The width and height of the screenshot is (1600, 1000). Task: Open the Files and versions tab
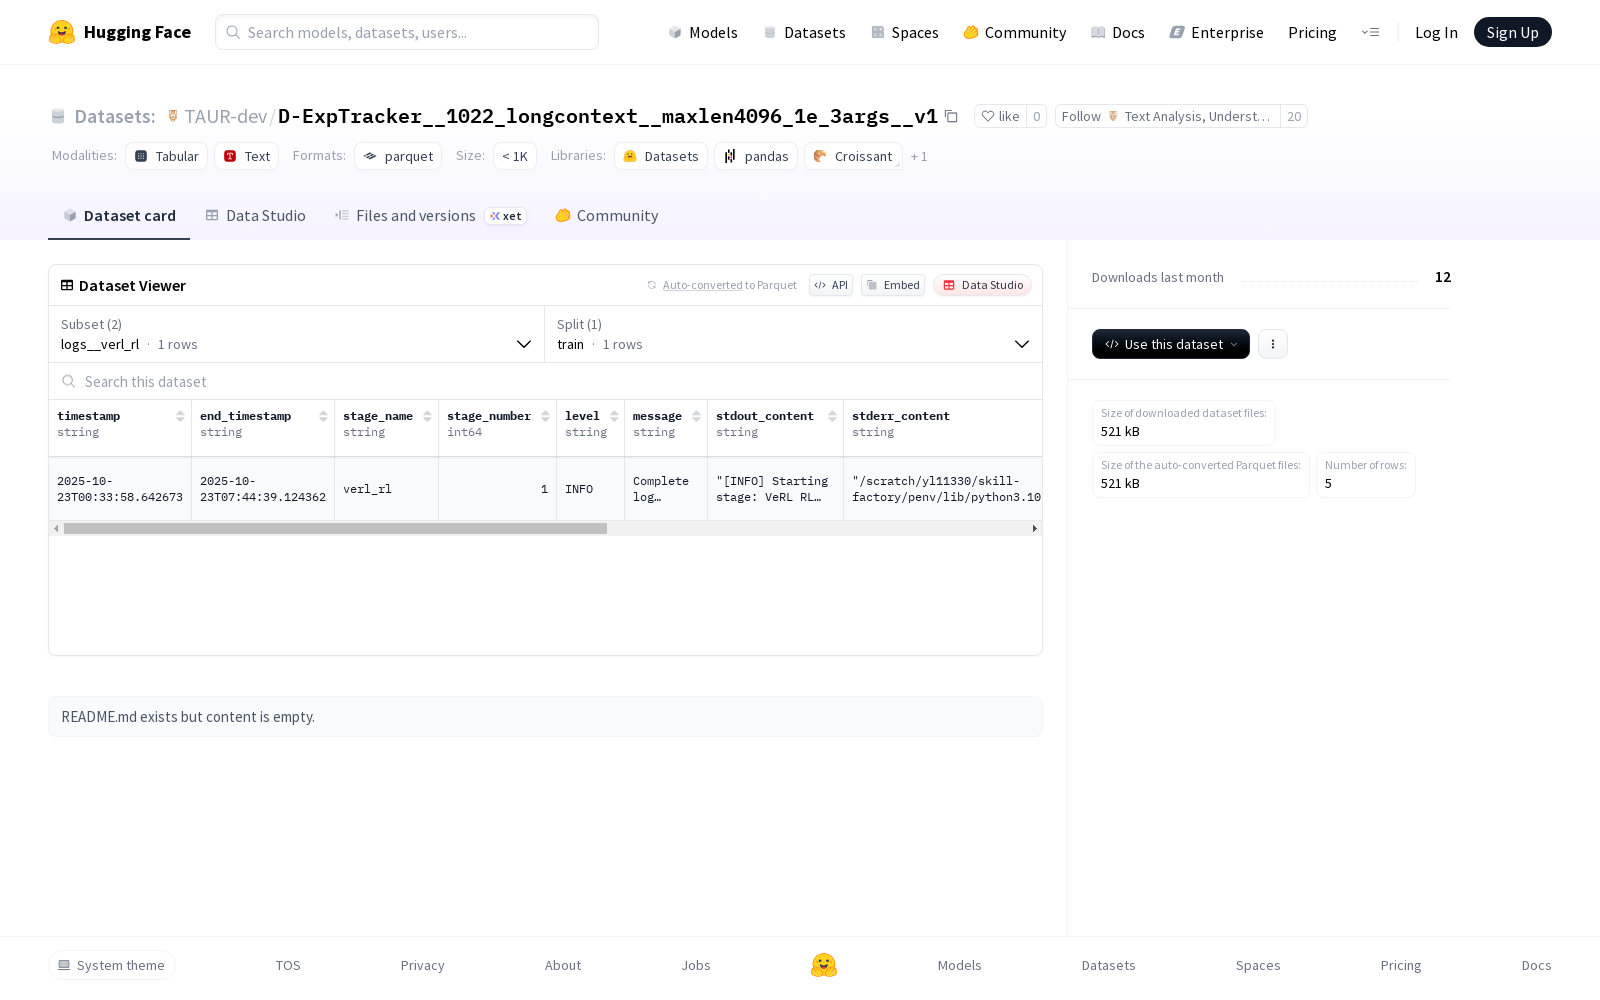[430, 216]
